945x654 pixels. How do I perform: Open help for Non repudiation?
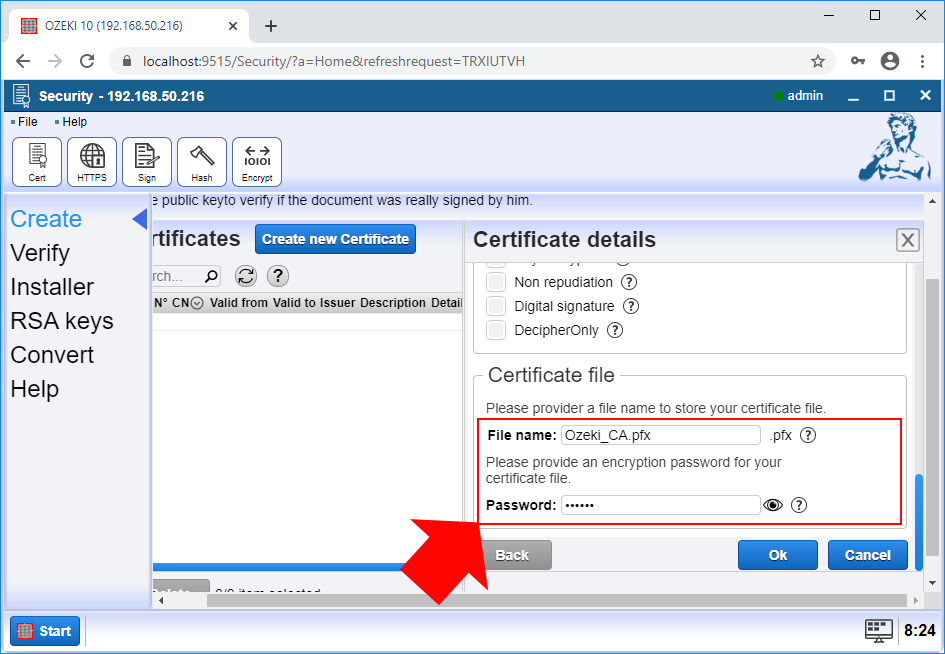[629, 282]
